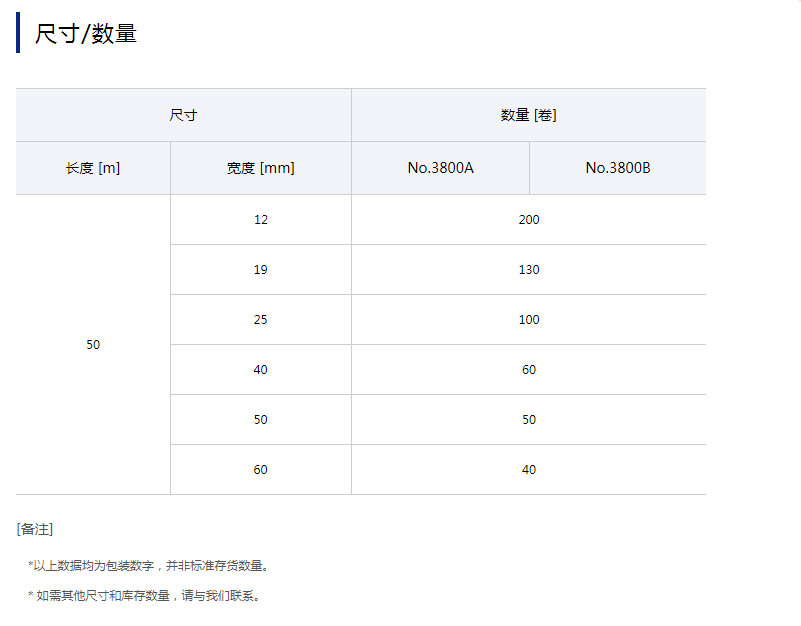
Task: Click the 宽度 [mm] column header
Action: (x=260, y=168)
